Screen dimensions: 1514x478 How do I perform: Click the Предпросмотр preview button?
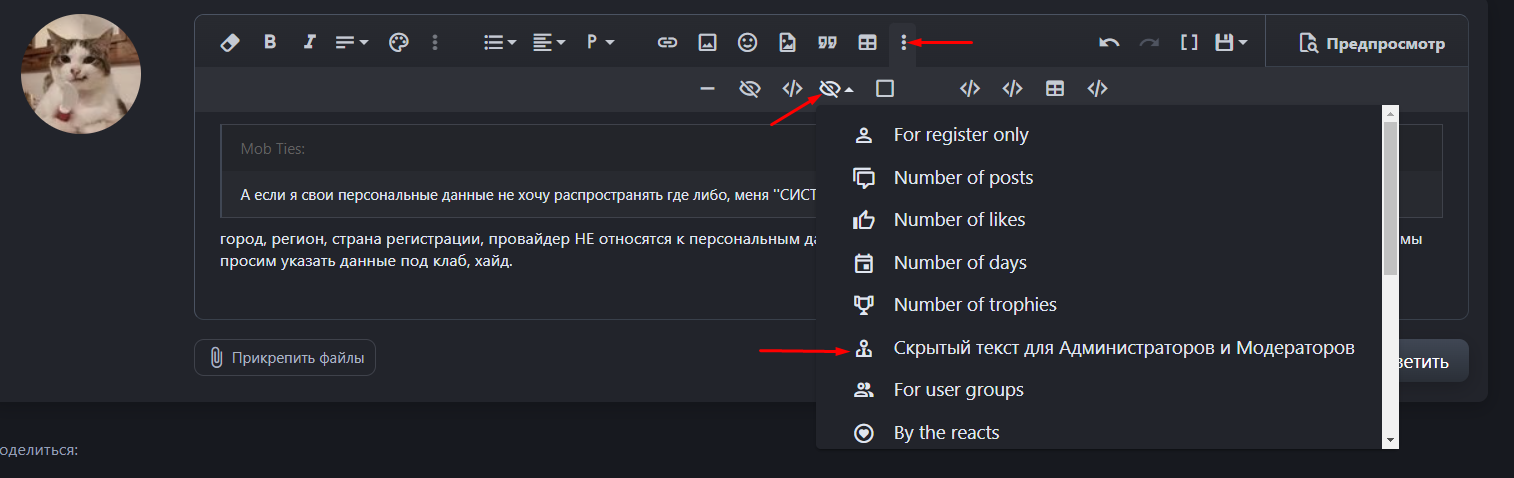pos(1372,43)
